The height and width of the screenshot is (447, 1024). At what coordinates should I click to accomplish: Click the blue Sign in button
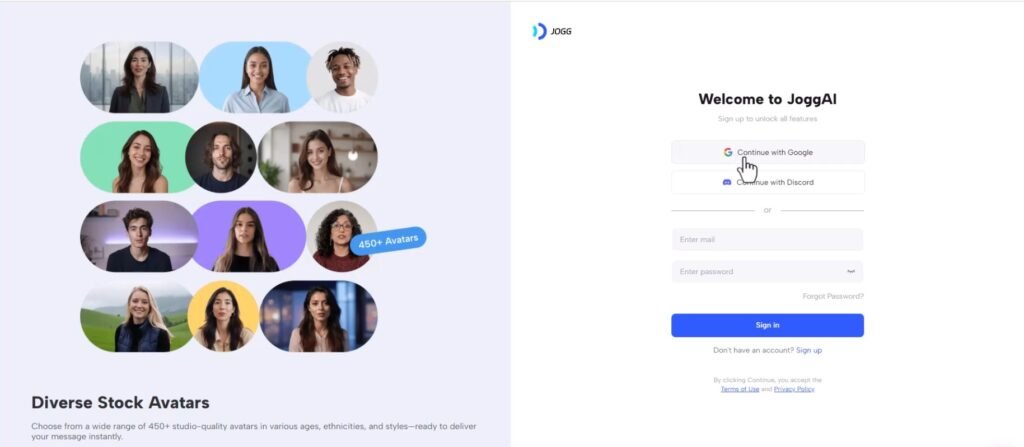767,325
